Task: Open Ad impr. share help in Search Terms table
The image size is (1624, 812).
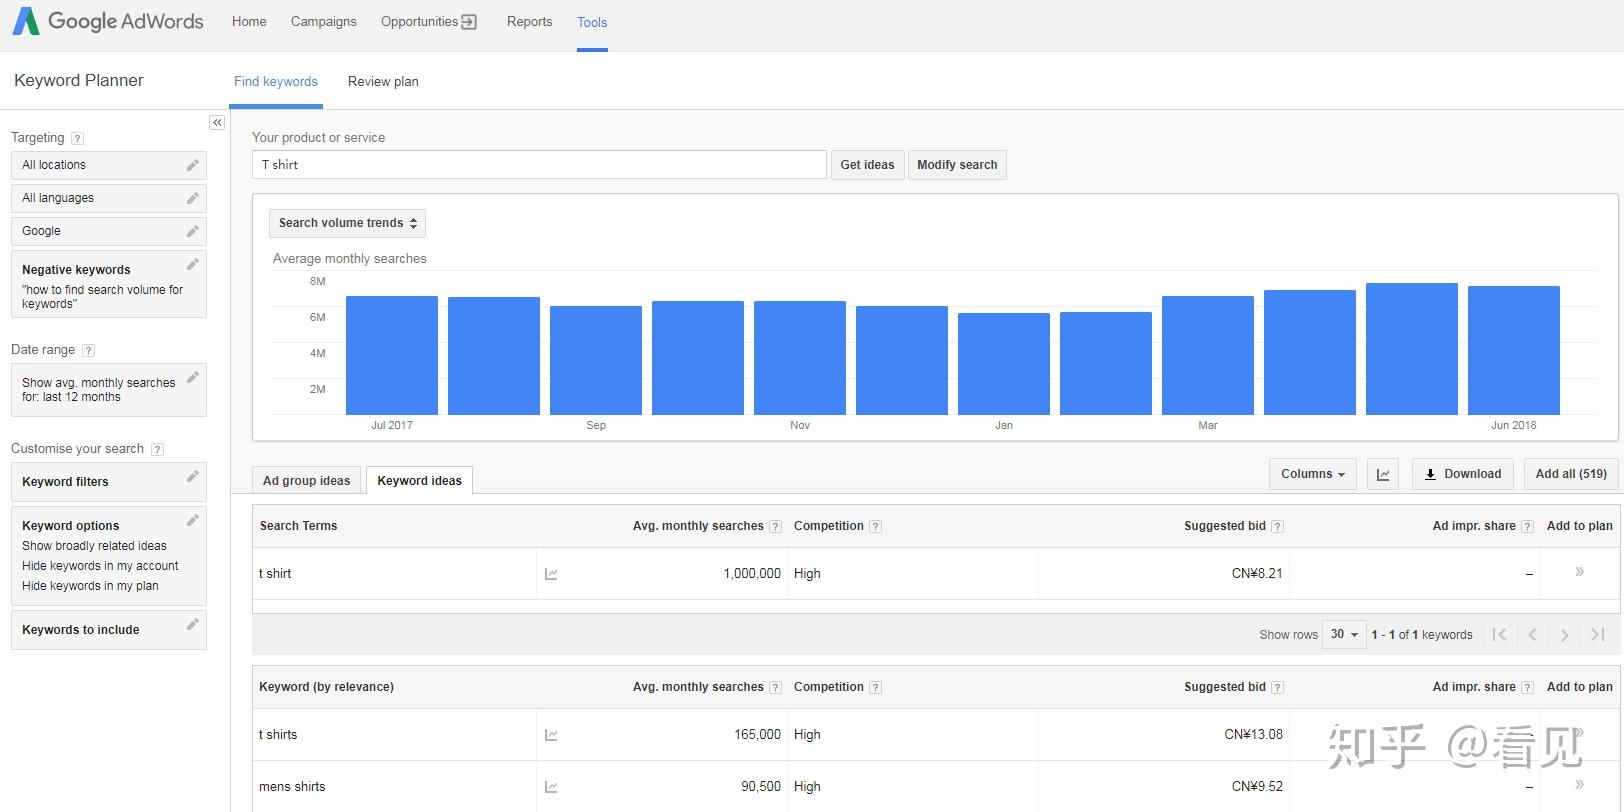Action: click(1527, 526)
